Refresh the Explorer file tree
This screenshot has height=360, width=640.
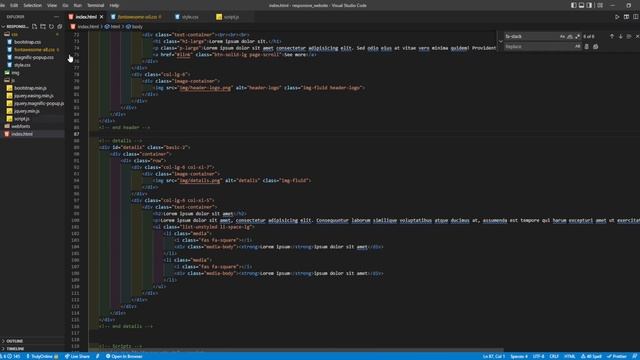coord(51,27)
